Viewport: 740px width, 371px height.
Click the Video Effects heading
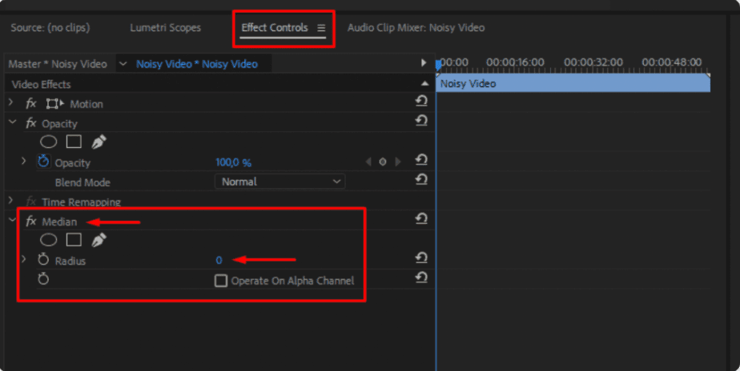click(x=42, y=84)
